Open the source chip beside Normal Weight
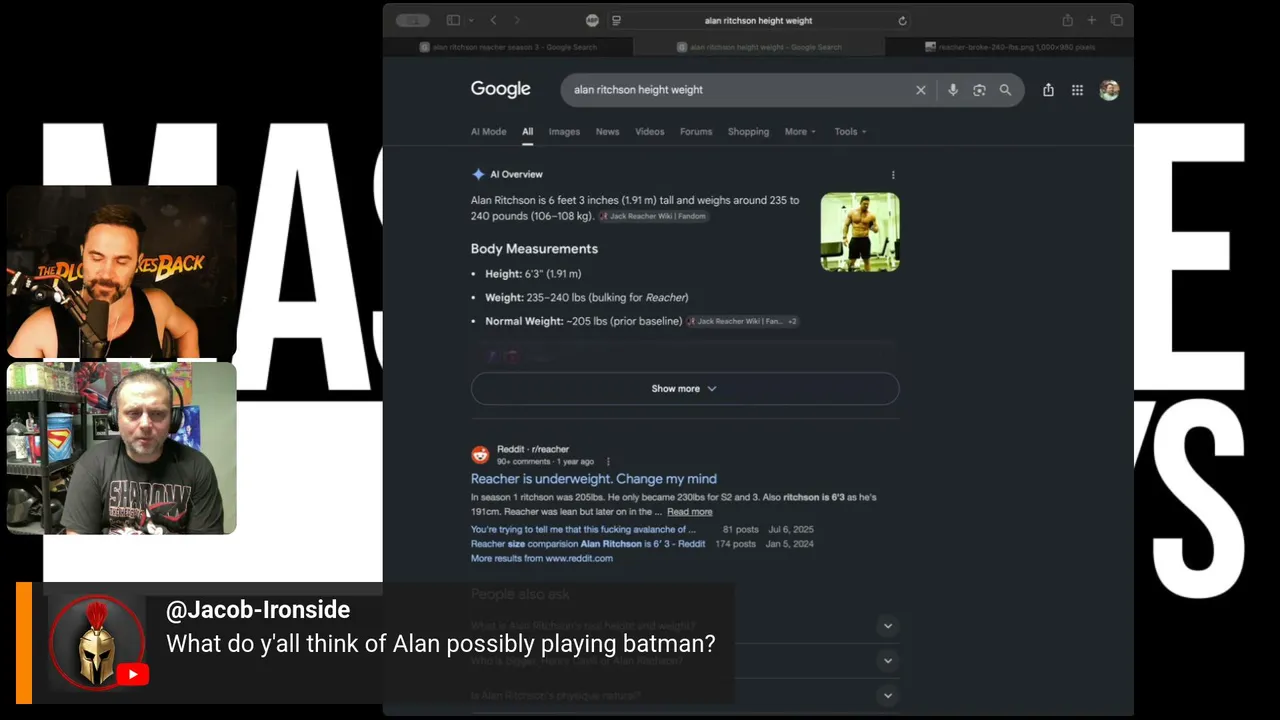The image size is (1280, 720). (742, 321)
